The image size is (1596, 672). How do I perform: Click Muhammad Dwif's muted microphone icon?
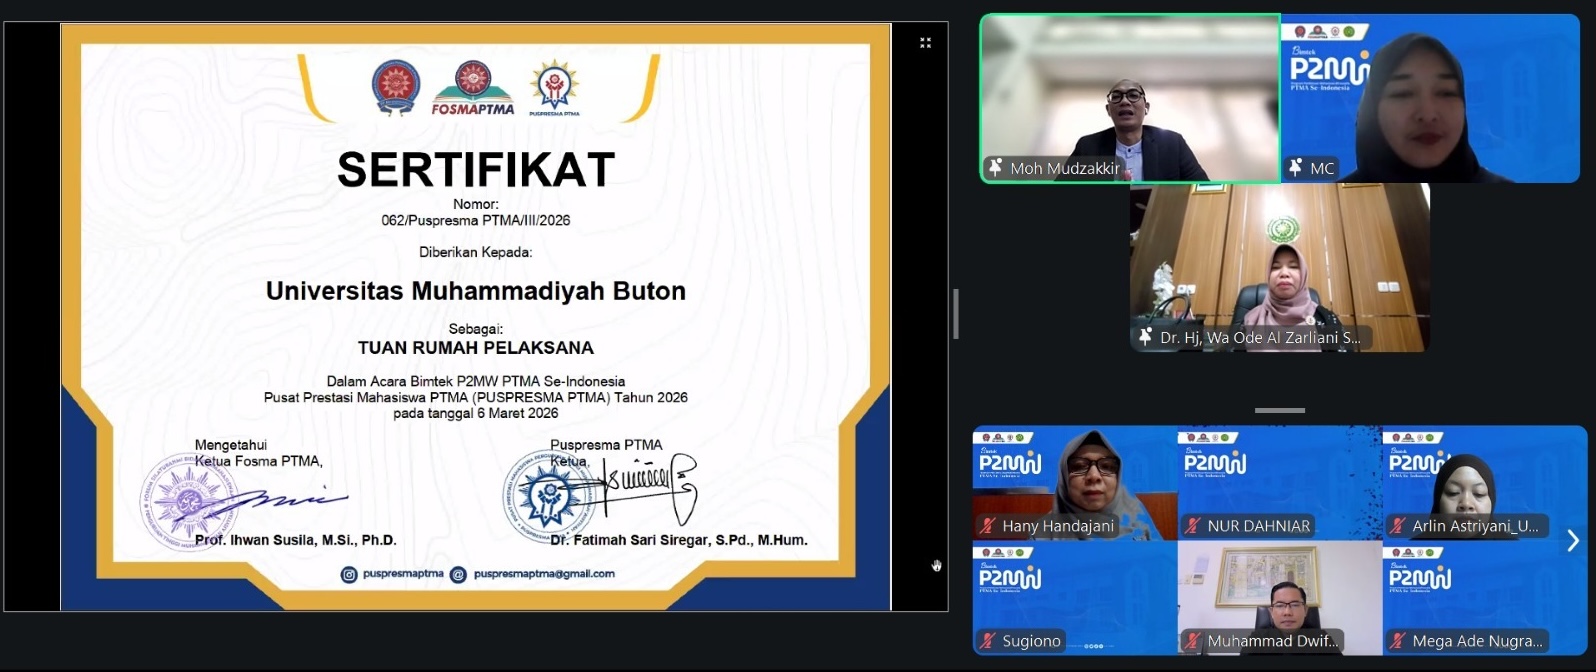[1192, 641]
